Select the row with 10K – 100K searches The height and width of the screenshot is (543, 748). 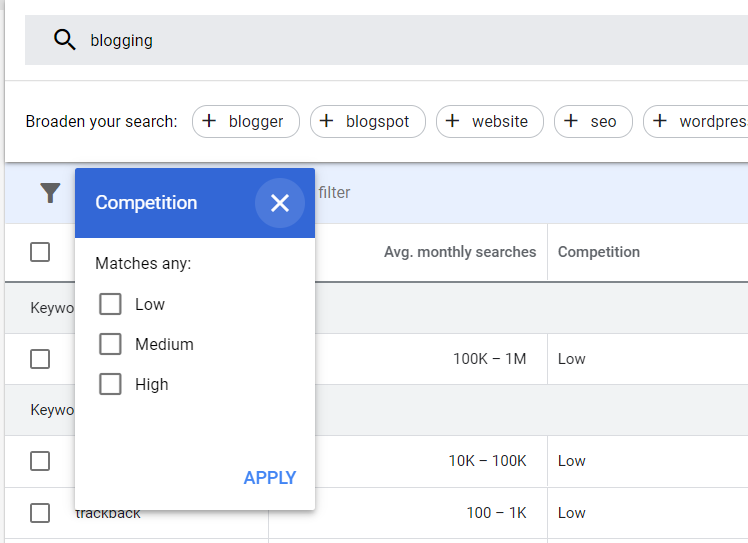pos(40,461)
